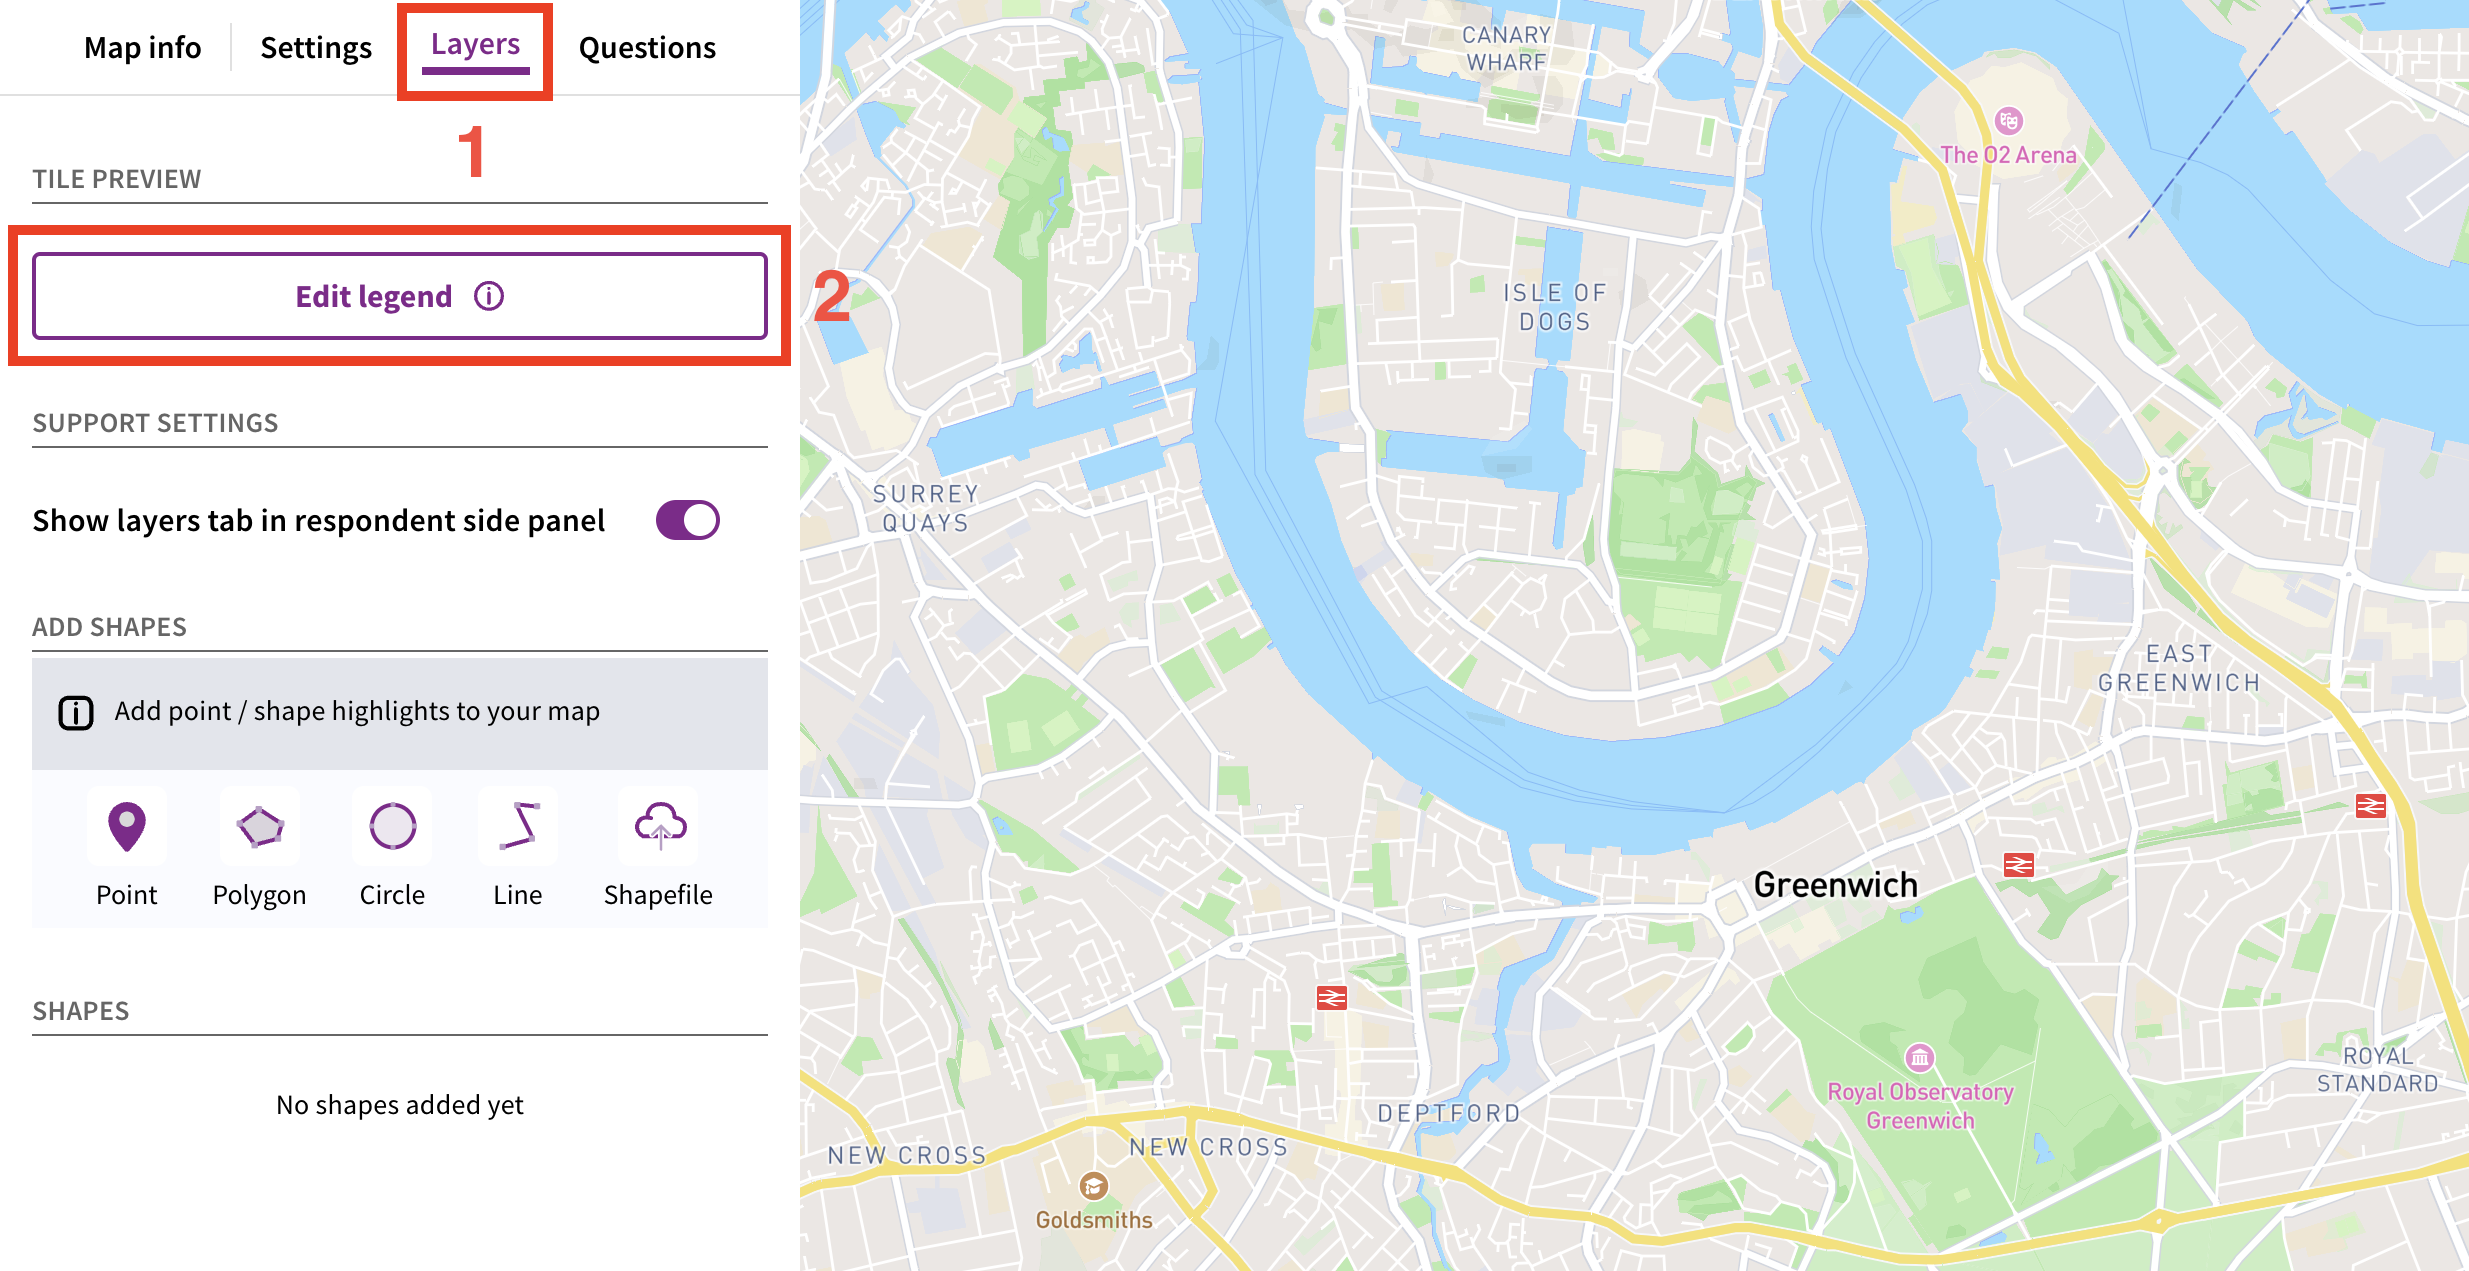Click the Canary Wharf map label

tap(1506, 48)
